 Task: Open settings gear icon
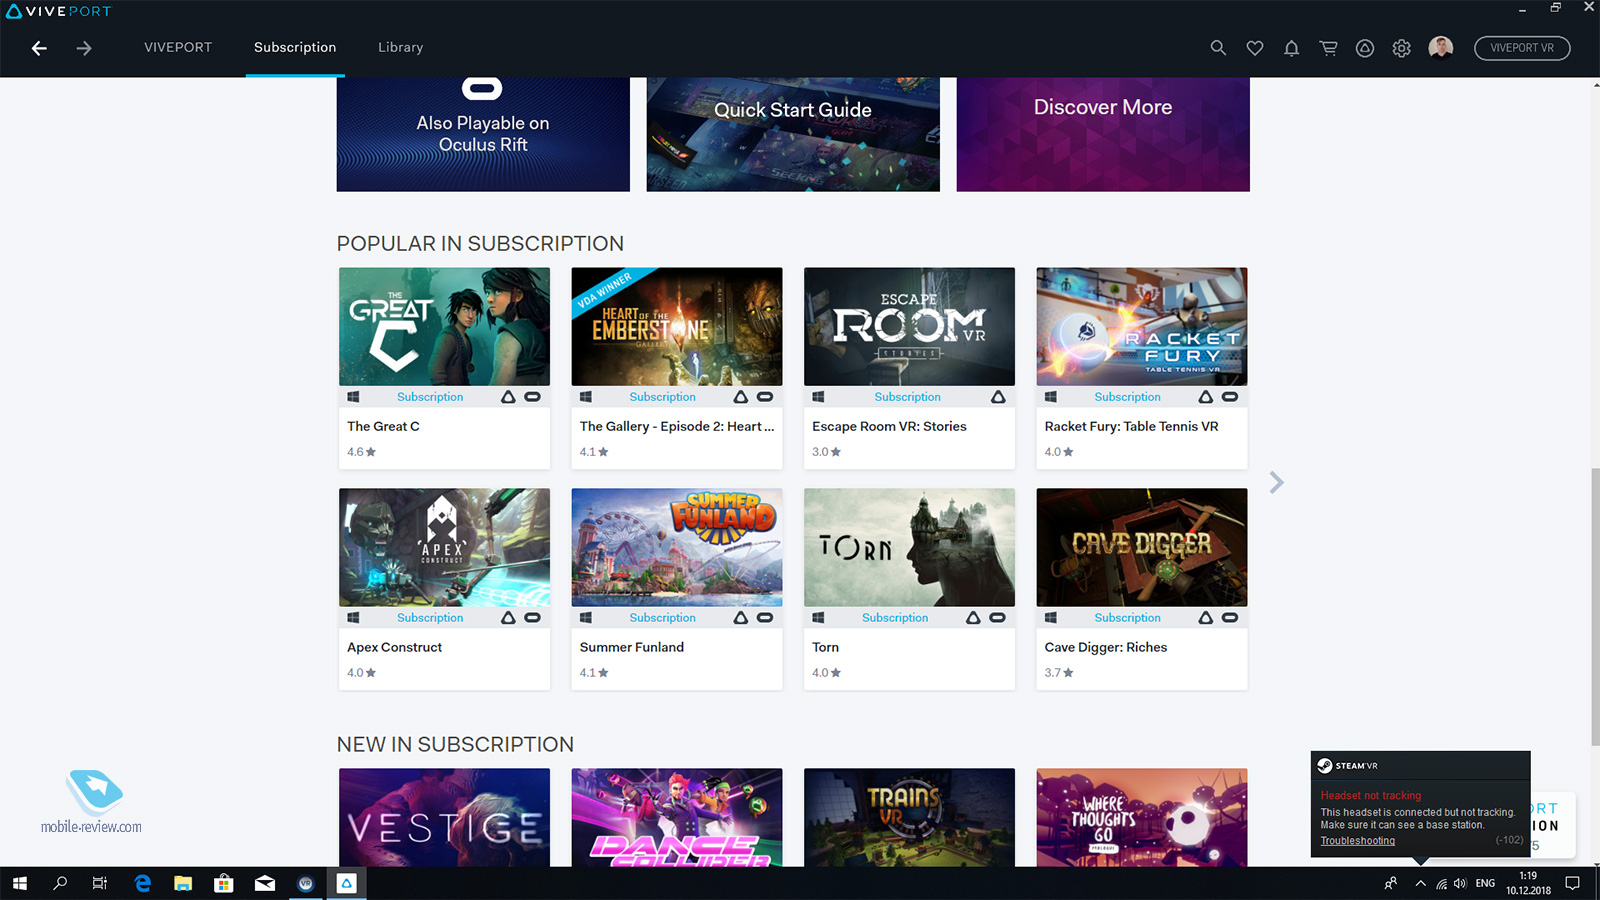coord(1402,48)
